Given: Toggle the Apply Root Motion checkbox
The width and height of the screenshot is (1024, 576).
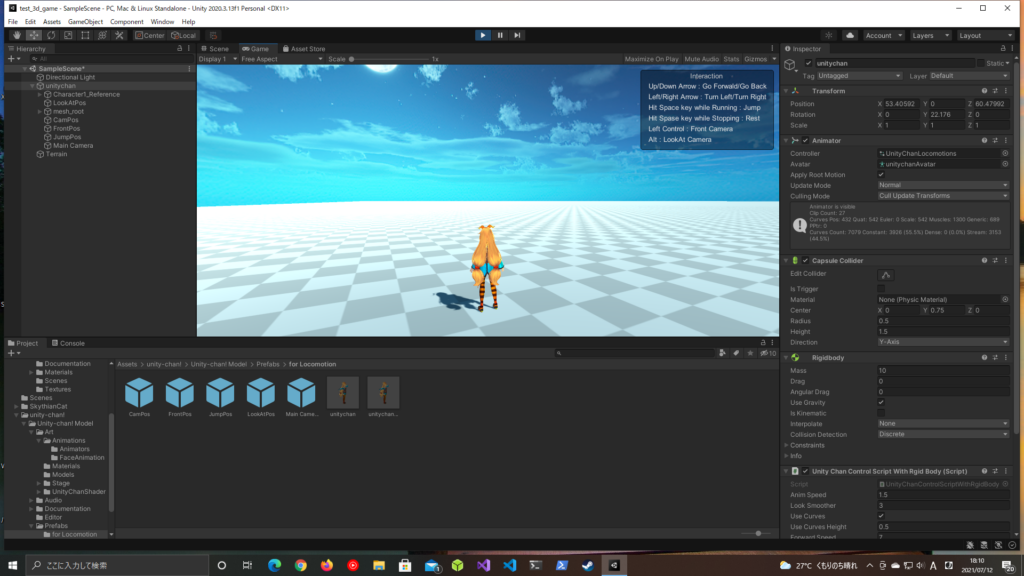Looking at the screenshot, I should click(x=881, y=175).
